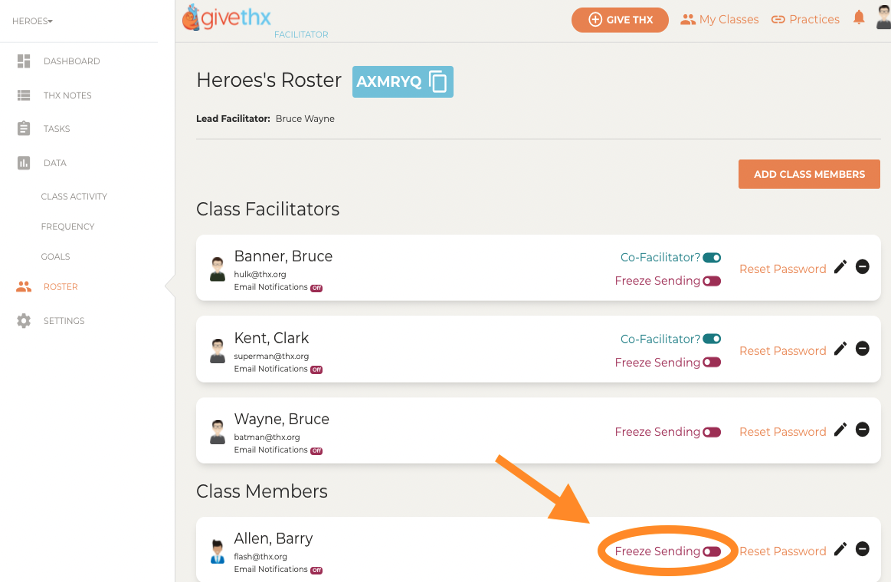Click the Give THX button
The image size is (892, 582).
[x=620, y=20]
